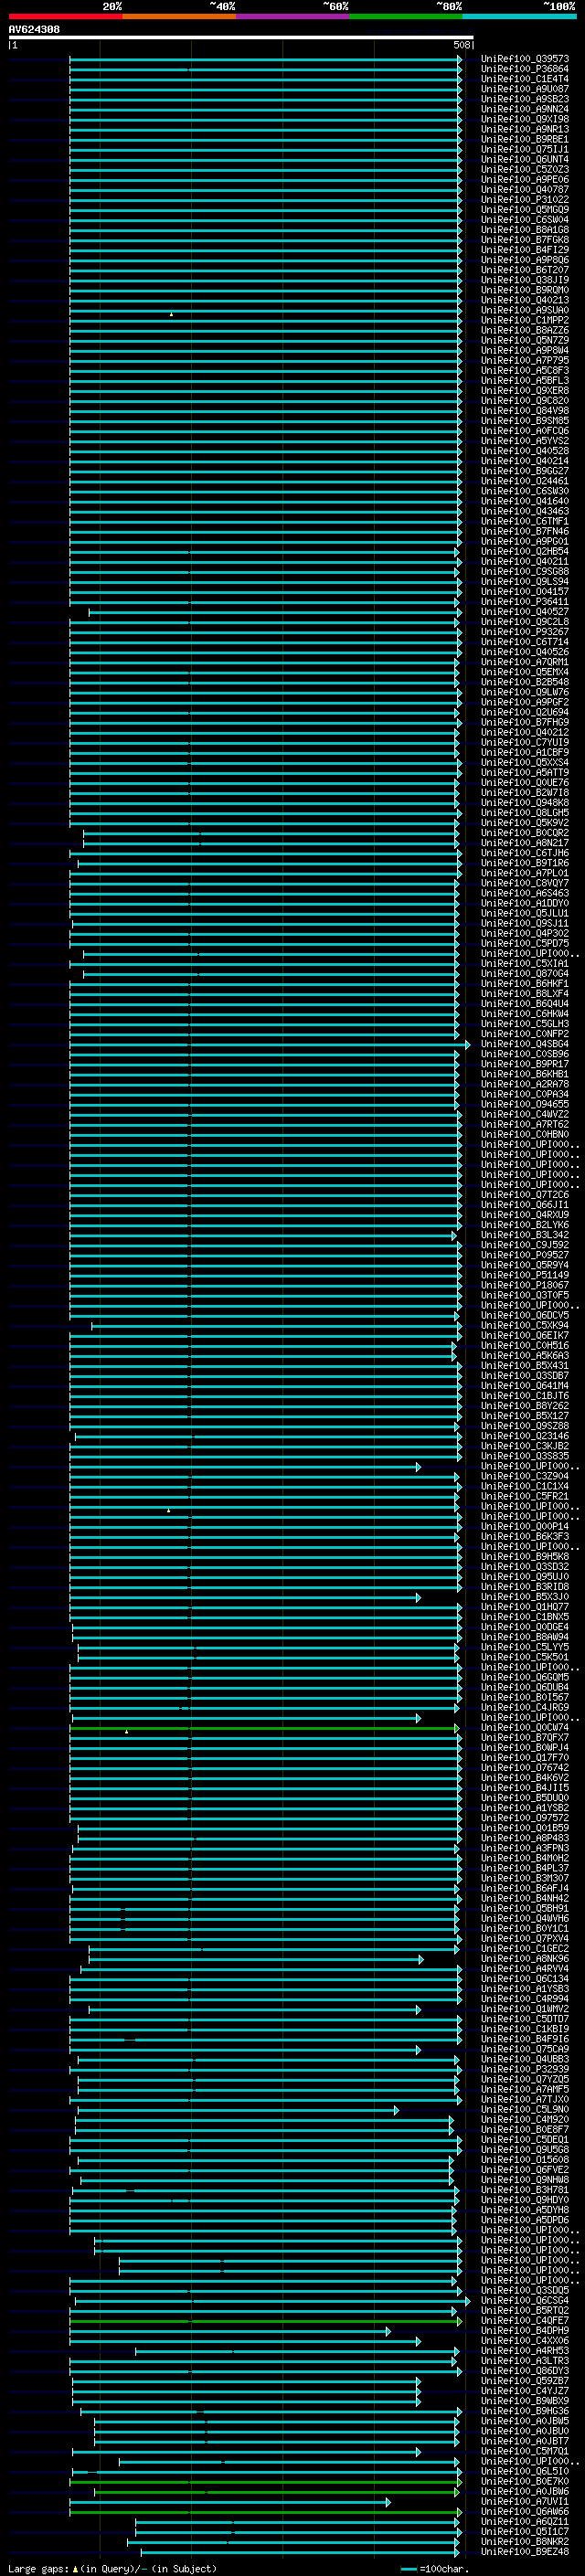Select hit UniRef100_B2LYK6
585x2576 pixels.
[x=525, y=1224]
